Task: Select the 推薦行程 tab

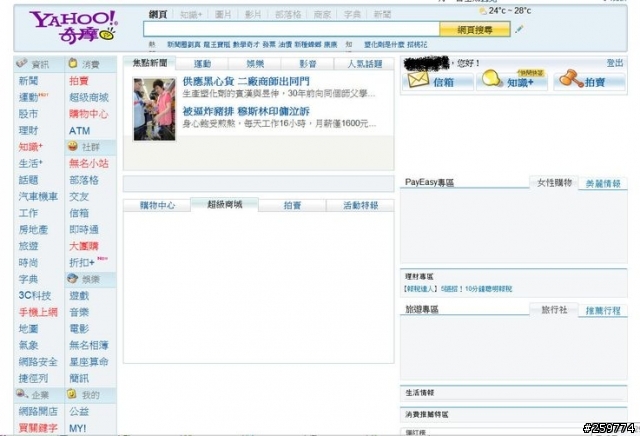Action: pos(603,311)
